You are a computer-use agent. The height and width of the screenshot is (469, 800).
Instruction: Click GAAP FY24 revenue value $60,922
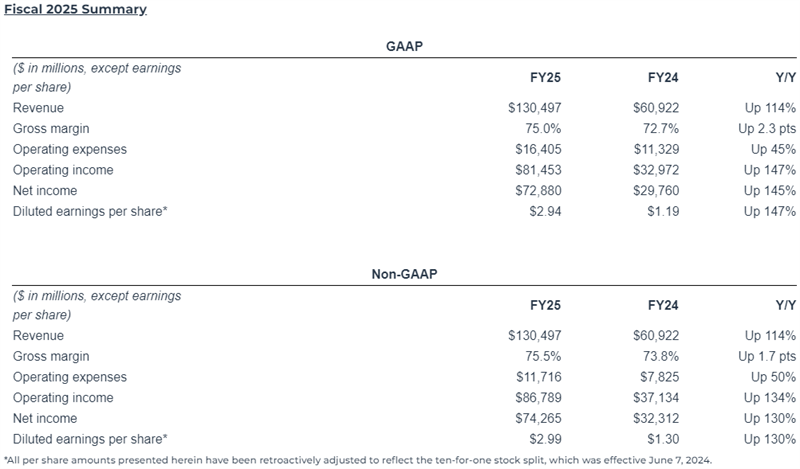click(x=656, y=108)
